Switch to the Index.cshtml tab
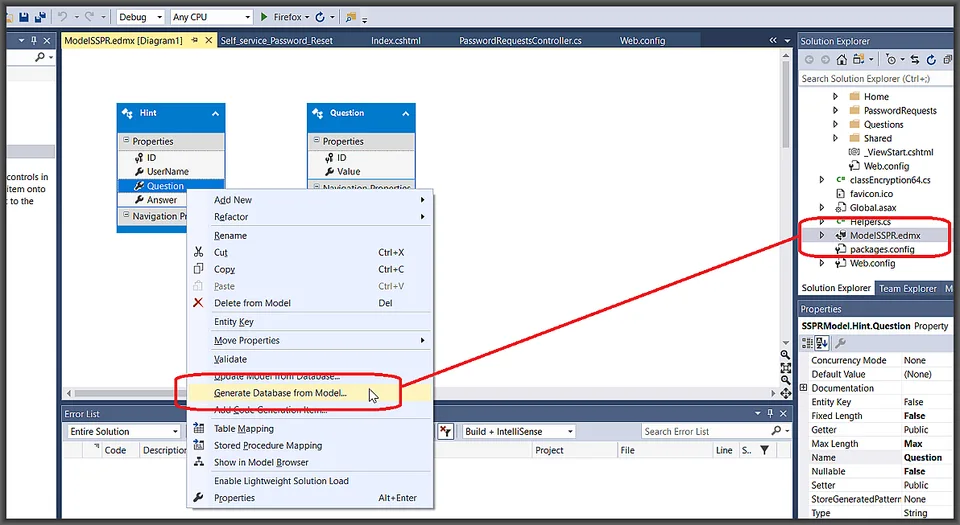This screenshot has height=525, width=960. [396, 40]
